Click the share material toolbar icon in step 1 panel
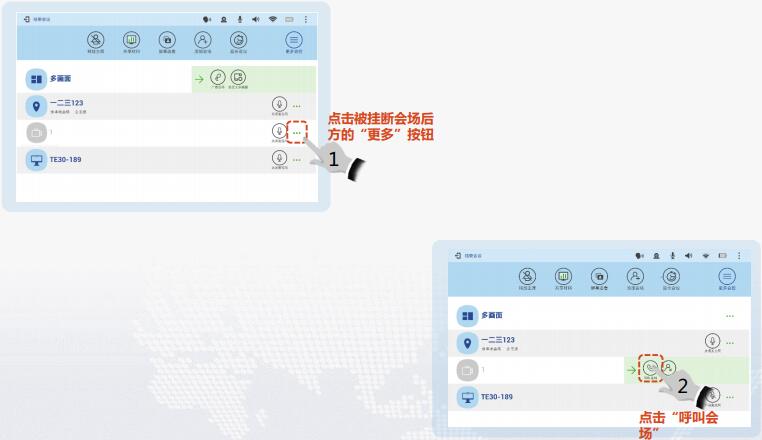This screenshot has height=440, width=762. click(131, 41)
